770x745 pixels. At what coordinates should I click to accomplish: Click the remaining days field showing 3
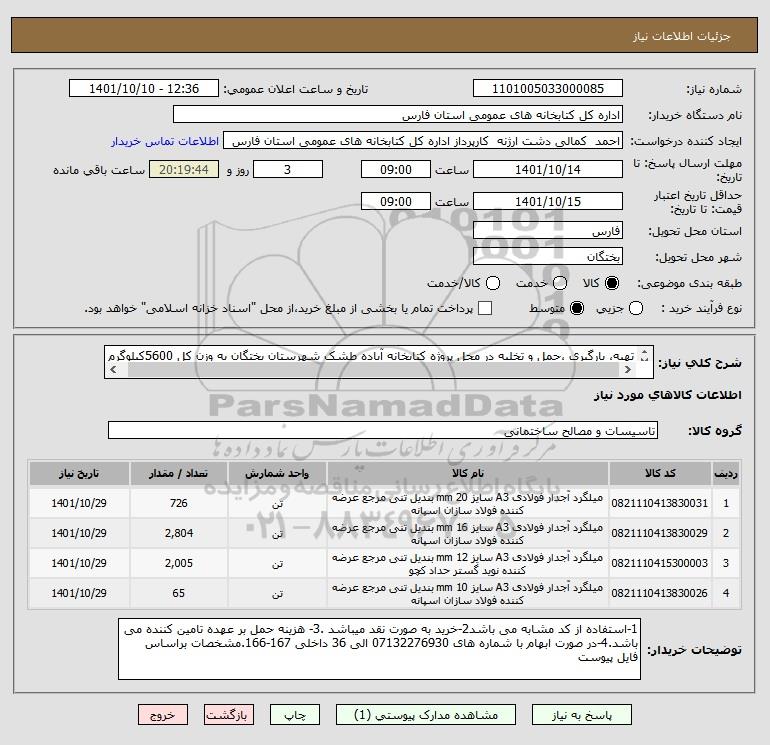pyautogui.click(x=288, y=170)
